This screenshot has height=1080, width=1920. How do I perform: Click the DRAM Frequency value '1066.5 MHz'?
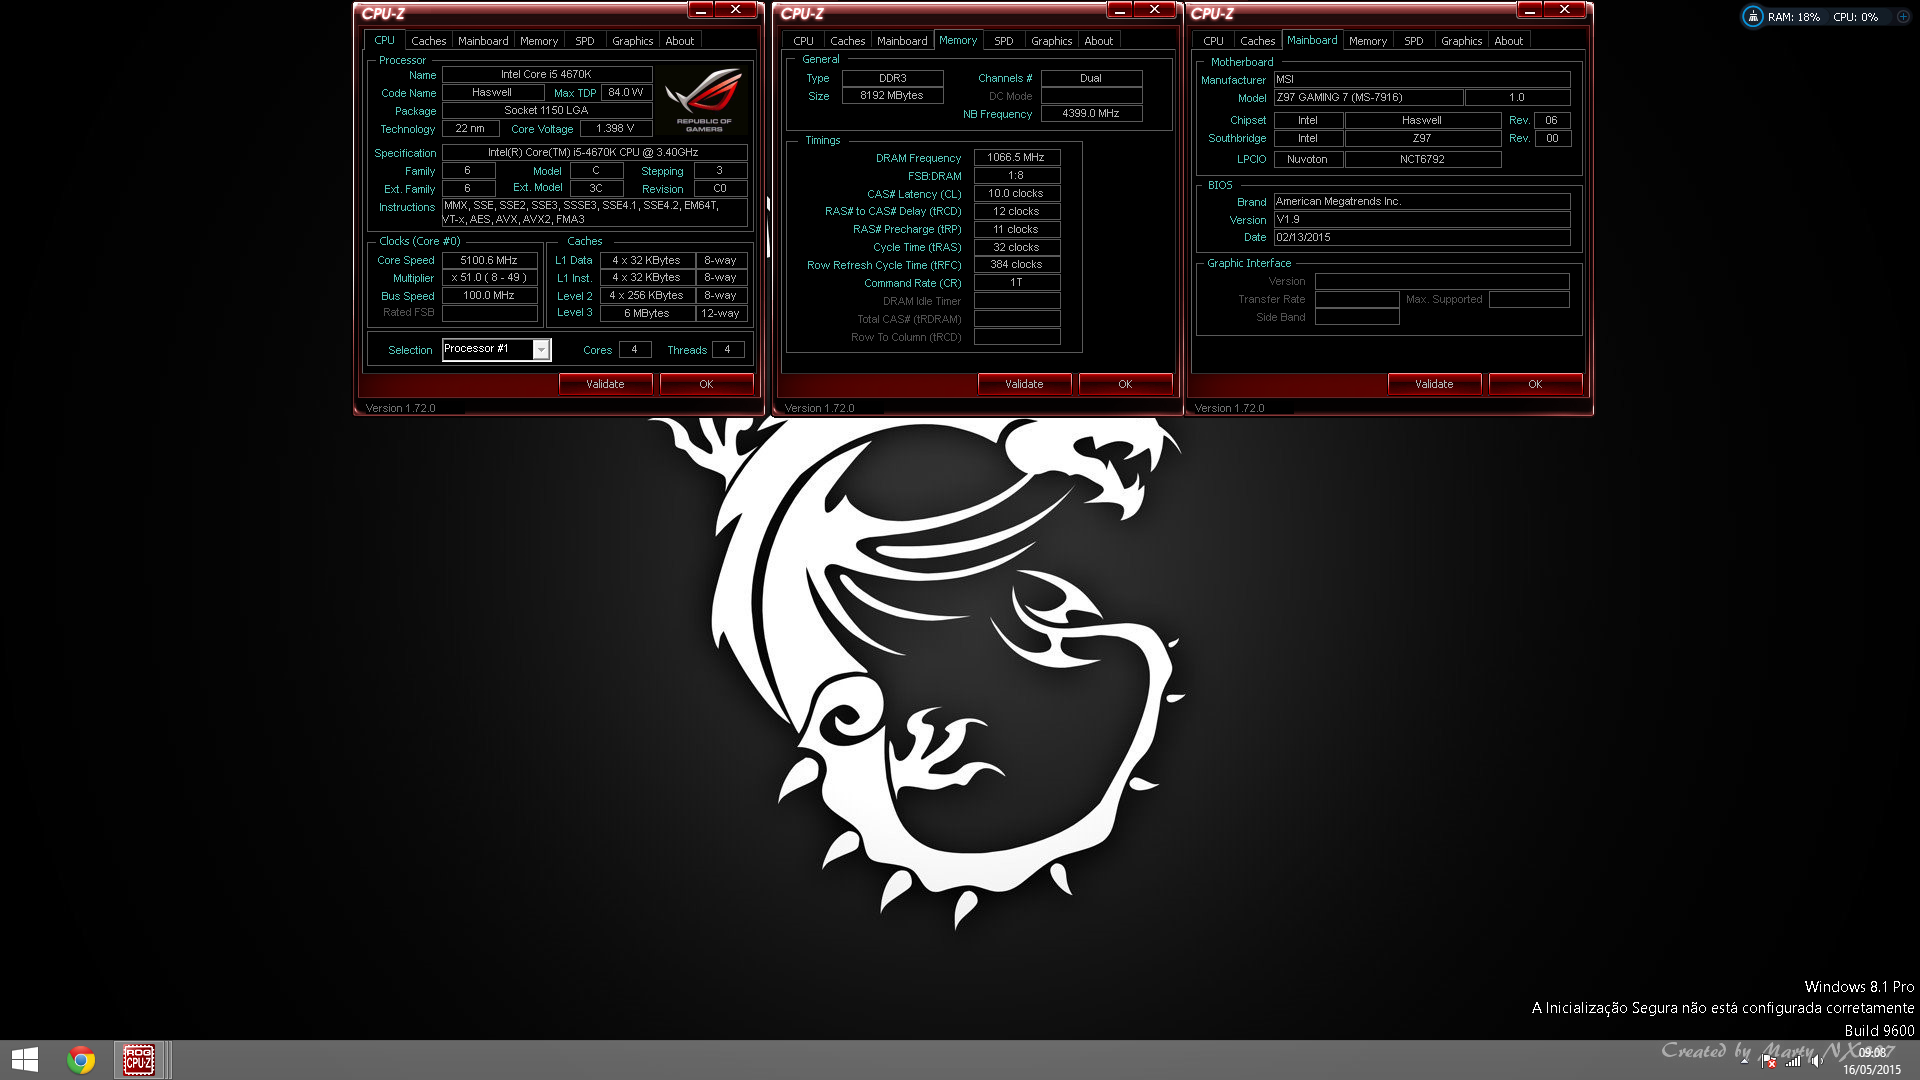click(1016, 157)
